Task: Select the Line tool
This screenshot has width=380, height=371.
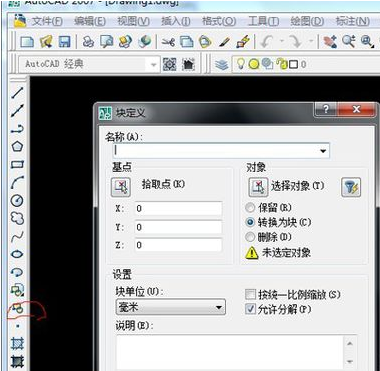Action: click(17, 93)
